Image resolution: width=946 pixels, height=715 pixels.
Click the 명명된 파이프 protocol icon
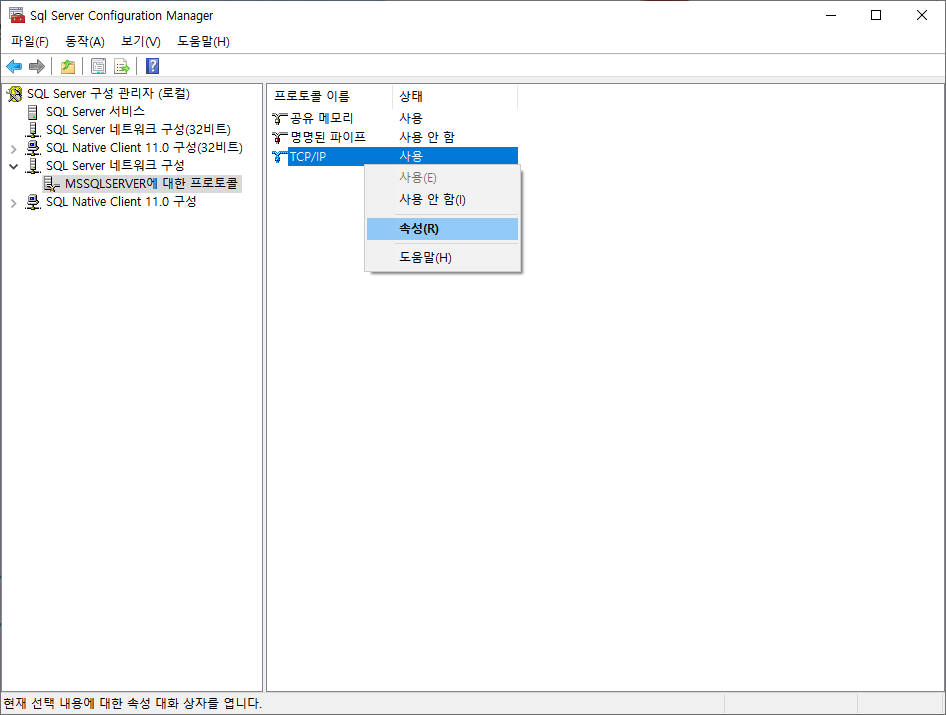[x=279, y=138]
